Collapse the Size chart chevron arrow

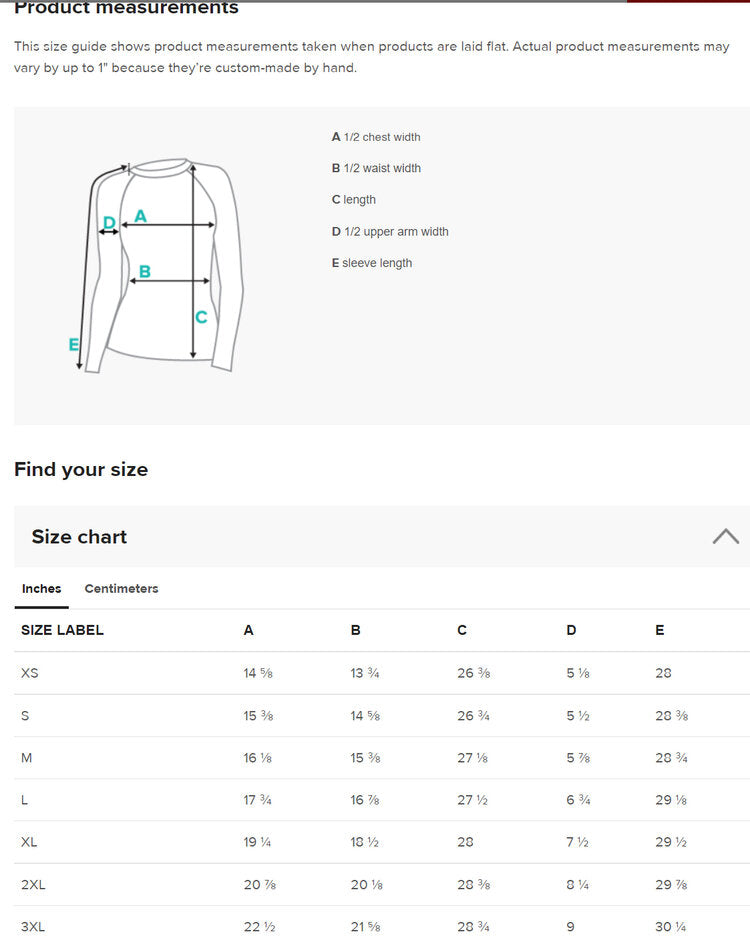(x=726, y=536)
